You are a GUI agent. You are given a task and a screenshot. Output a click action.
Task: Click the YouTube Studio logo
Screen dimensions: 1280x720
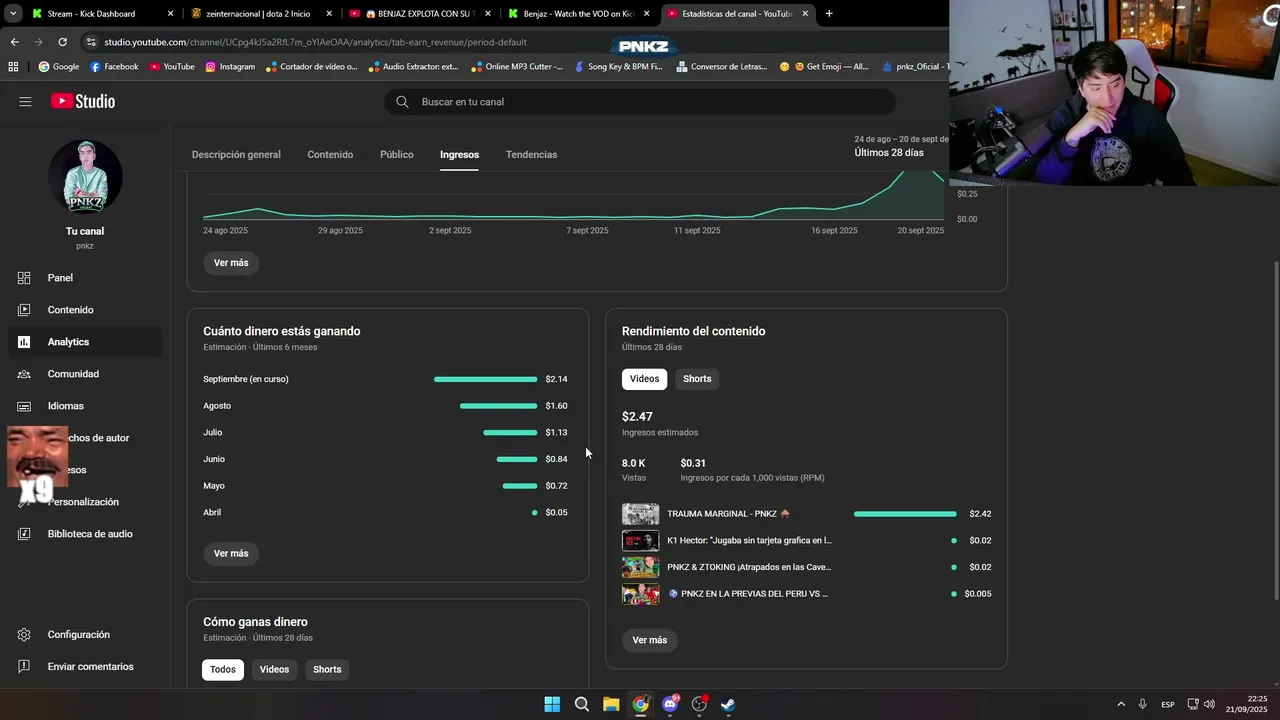83,101
